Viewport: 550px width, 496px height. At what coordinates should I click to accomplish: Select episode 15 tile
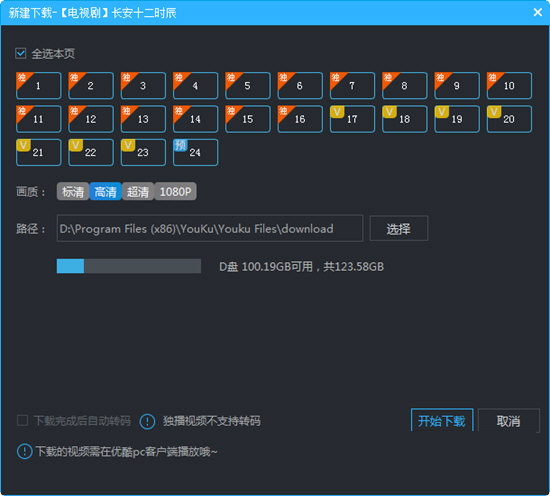coord(248,119)
